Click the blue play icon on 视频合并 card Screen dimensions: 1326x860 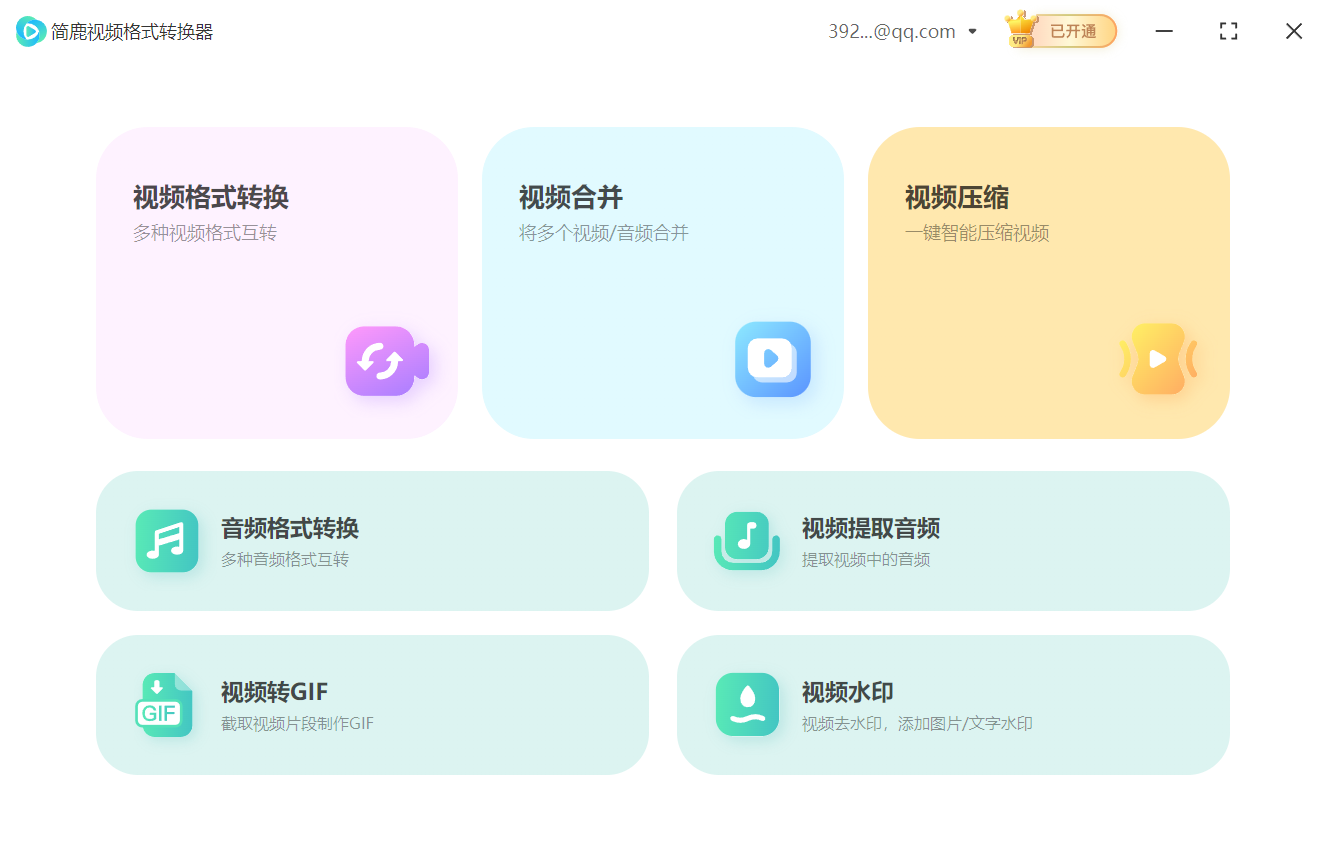point(772,360)
